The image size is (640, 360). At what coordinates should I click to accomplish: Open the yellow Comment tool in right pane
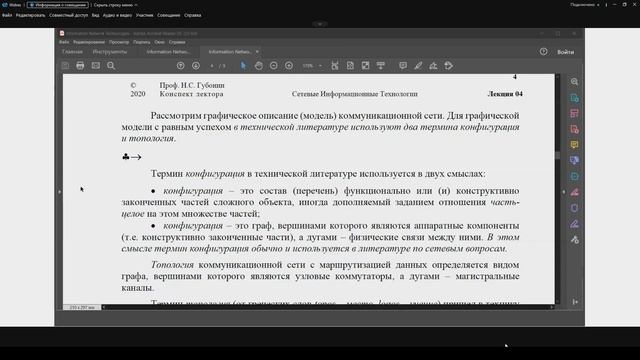[x=575, y=145]
